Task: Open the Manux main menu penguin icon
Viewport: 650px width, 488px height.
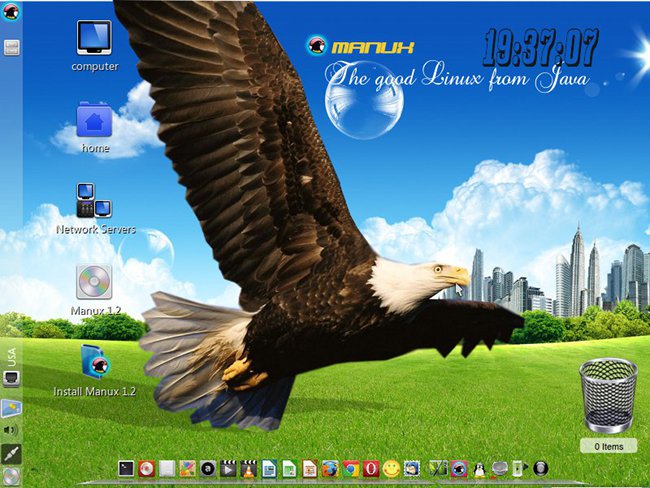Action: tap(11, 12)
